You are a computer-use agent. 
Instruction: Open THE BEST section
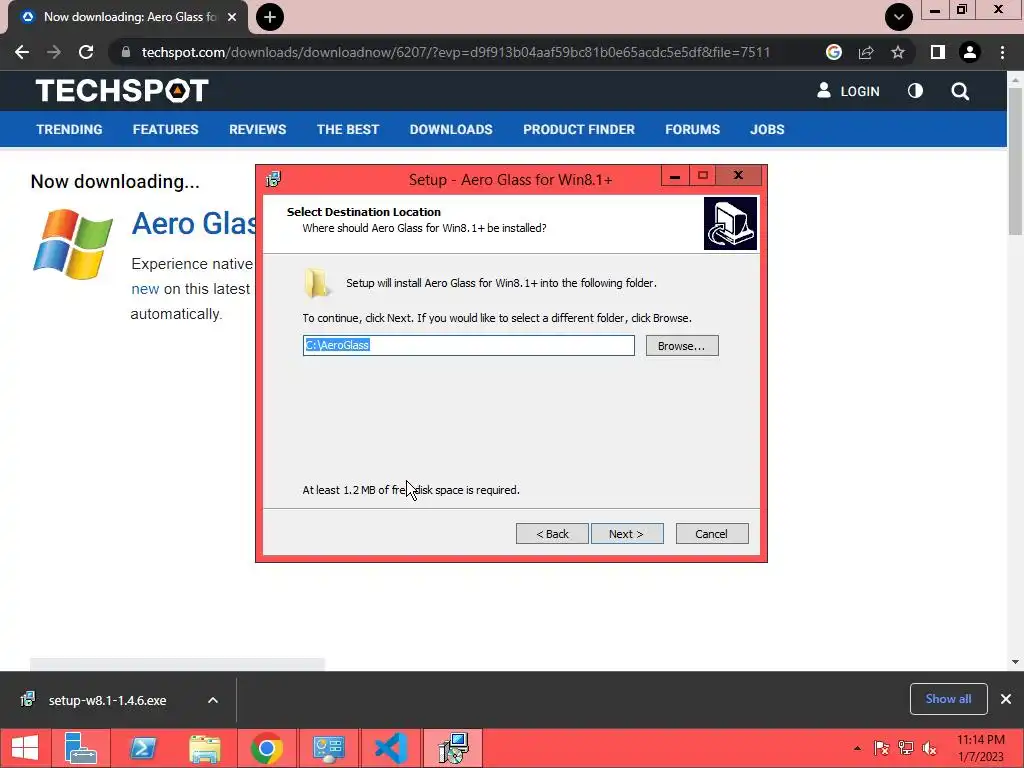pyautogui.click(x=347, y=129)
